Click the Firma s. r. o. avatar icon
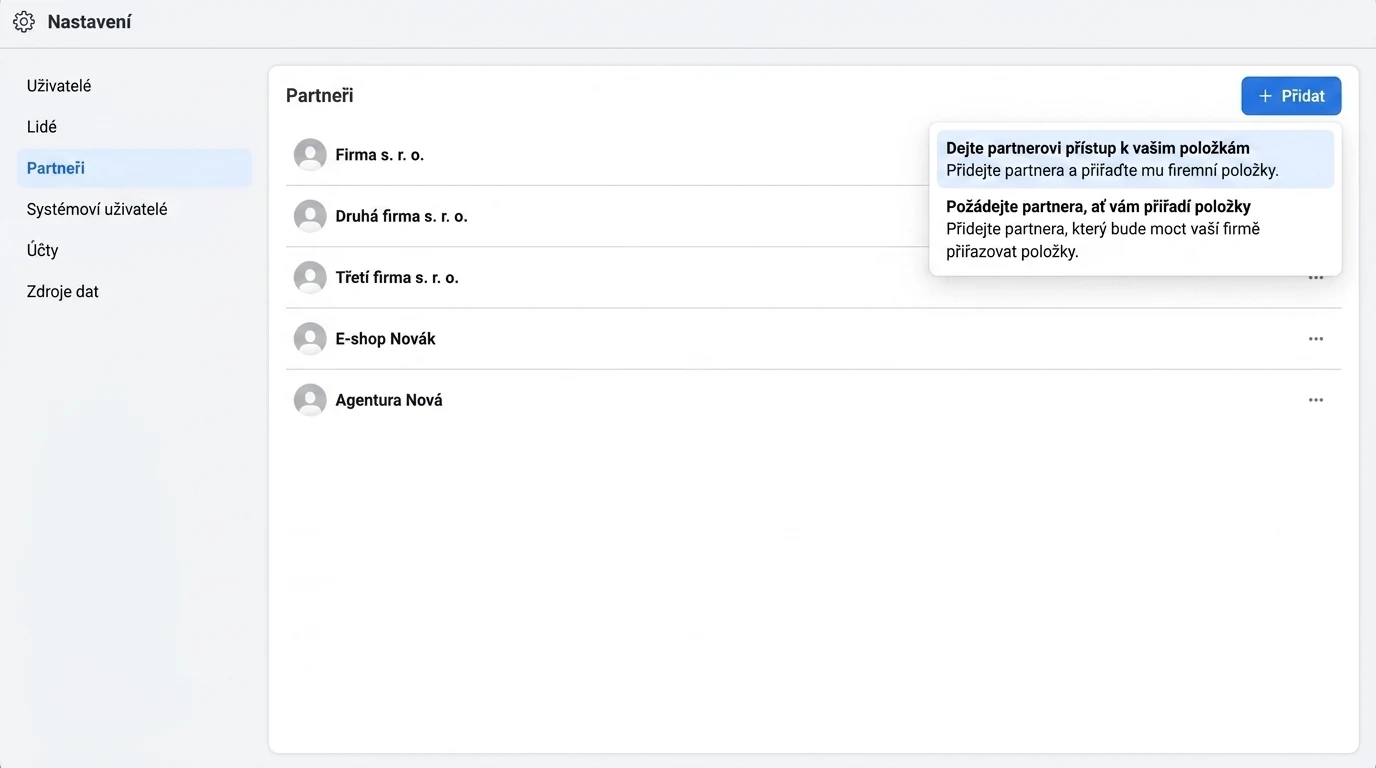 (x=310, y=155)
